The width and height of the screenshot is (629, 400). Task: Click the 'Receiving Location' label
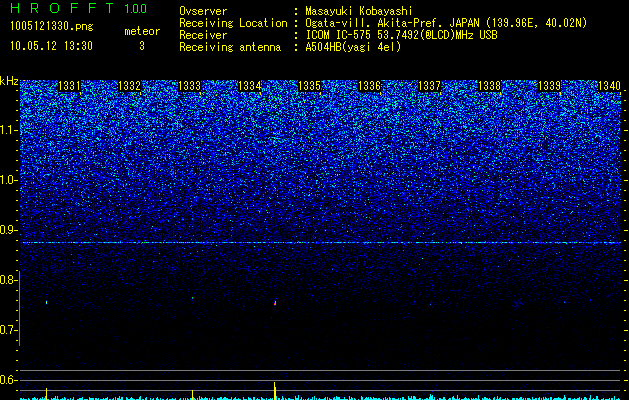coord(233,24)
